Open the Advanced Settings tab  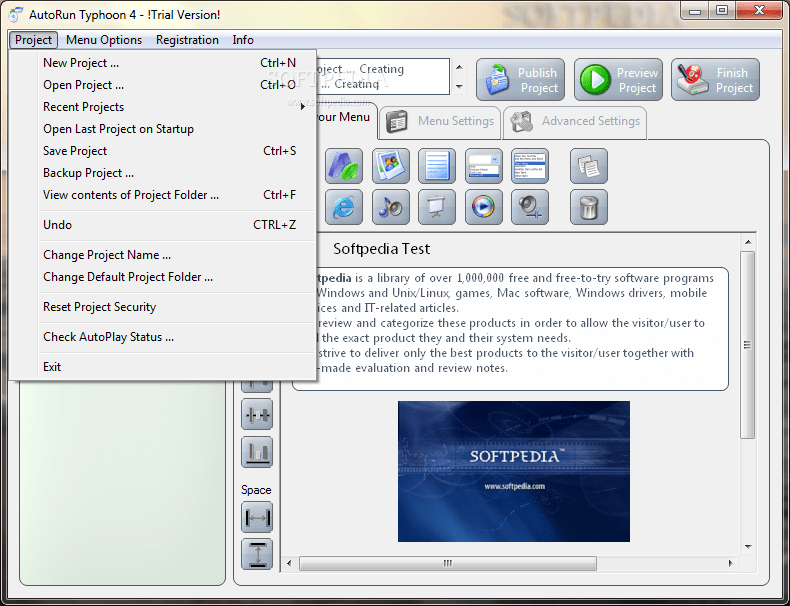tap(575, 121)
